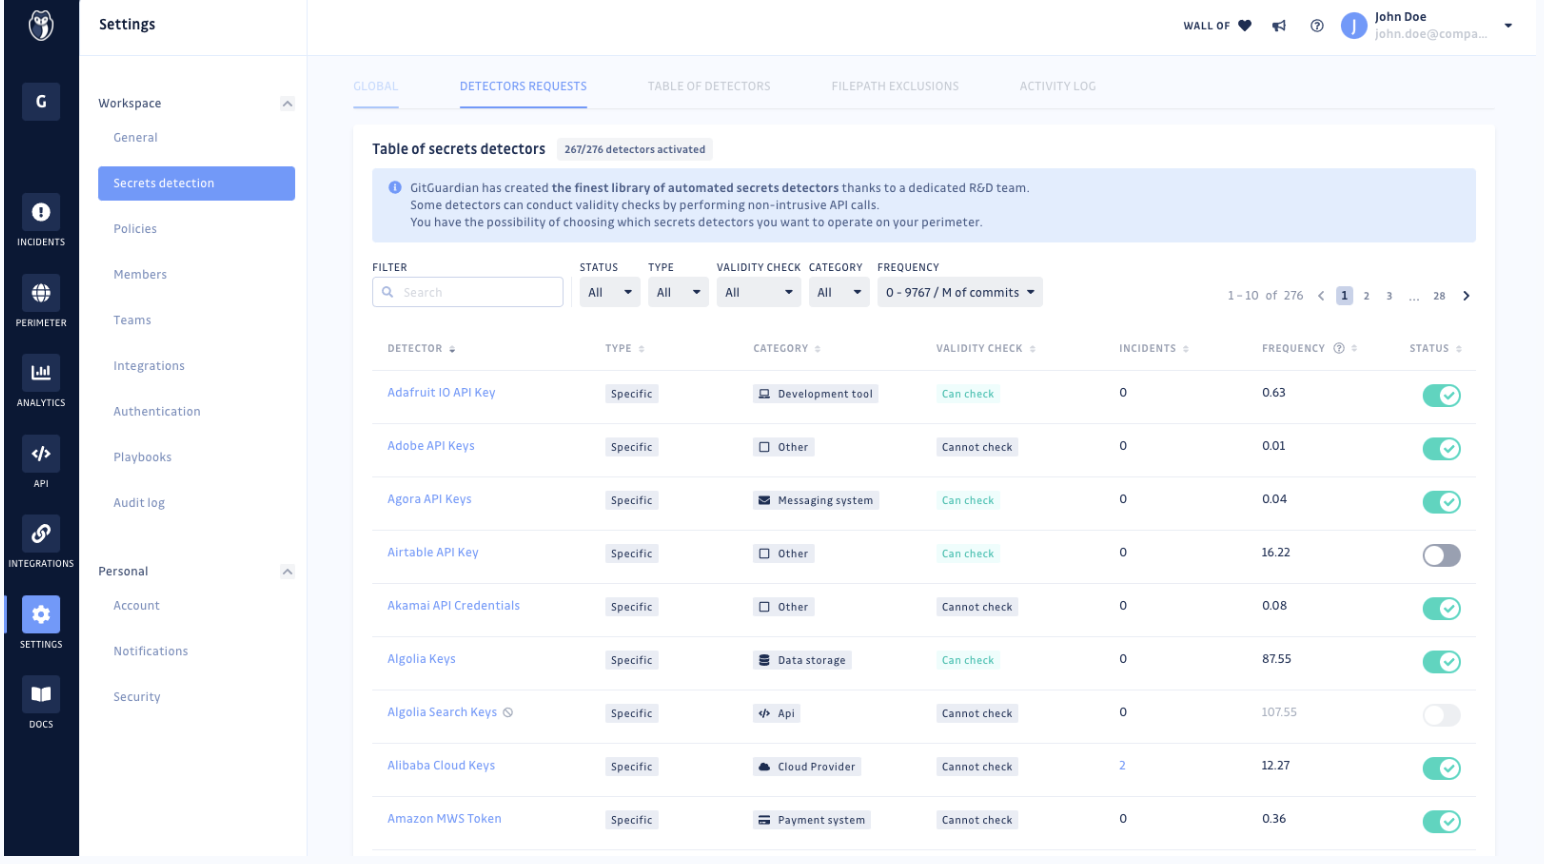
Task: Click the deprecated icon beside Algolia Search Keys
Action: coord(508,713)
